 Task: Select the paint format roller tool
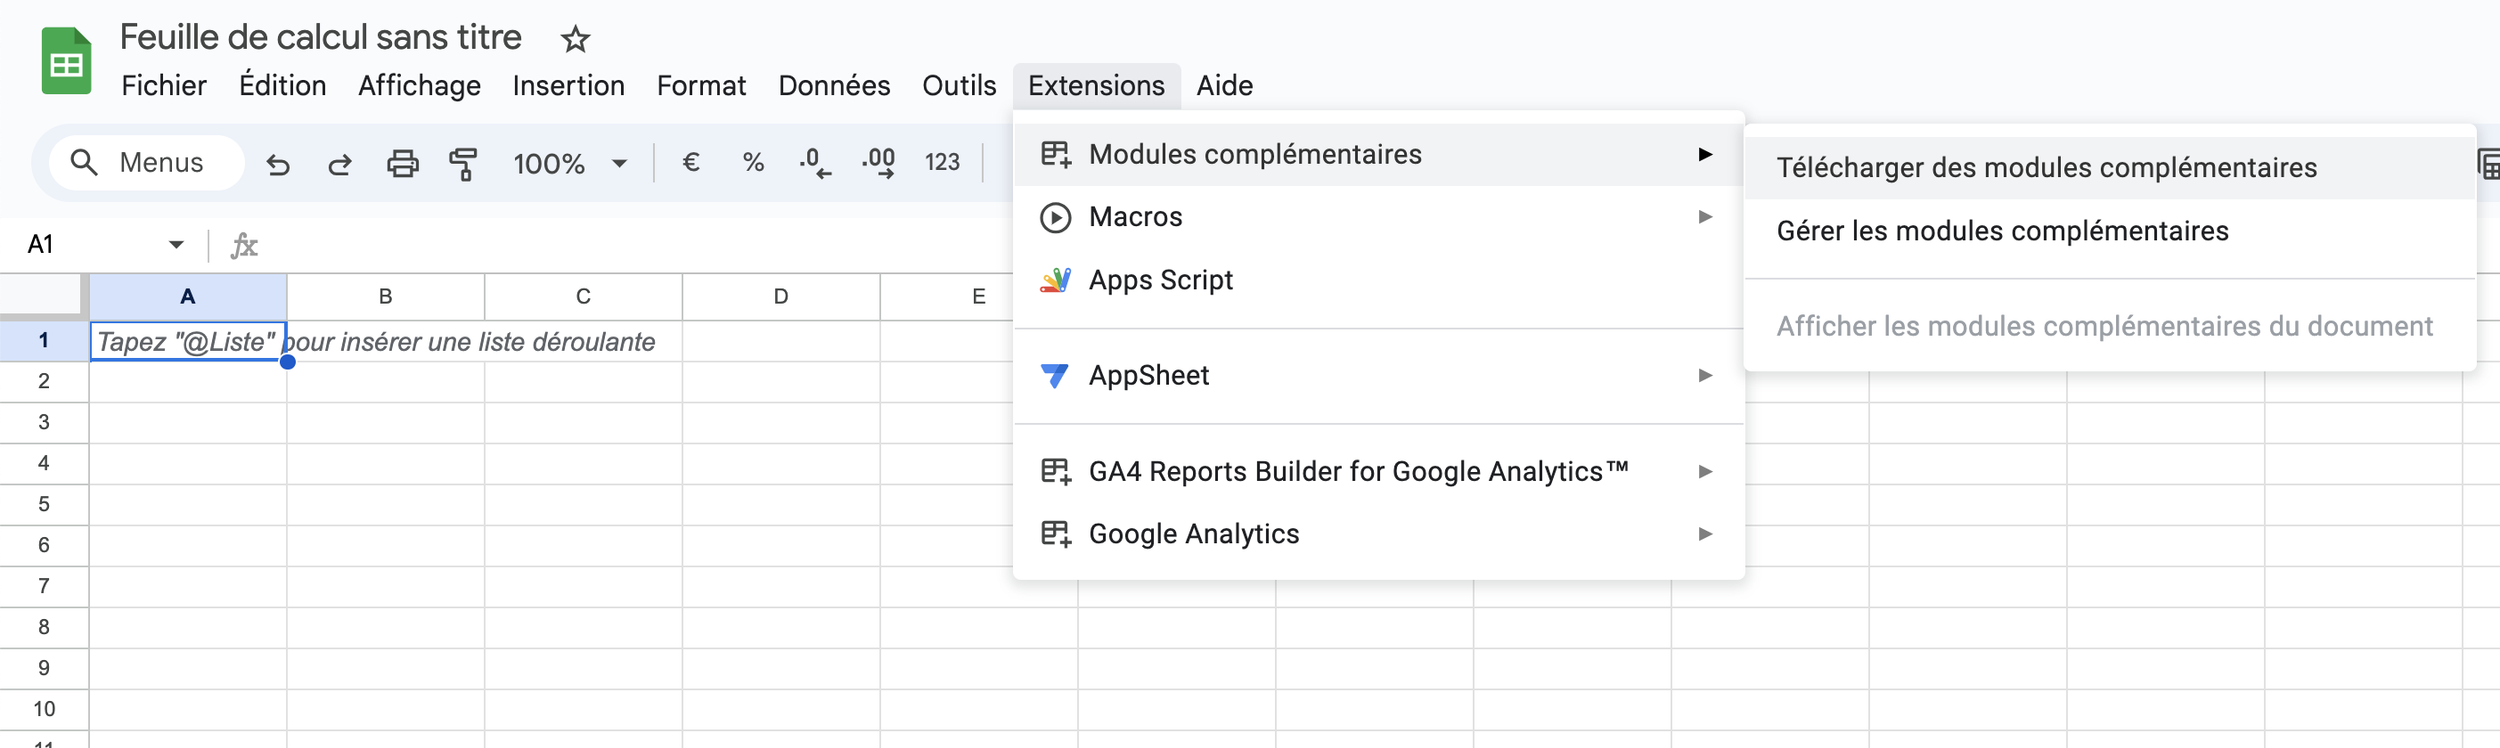pyautogui.click(x=463, y=163)
